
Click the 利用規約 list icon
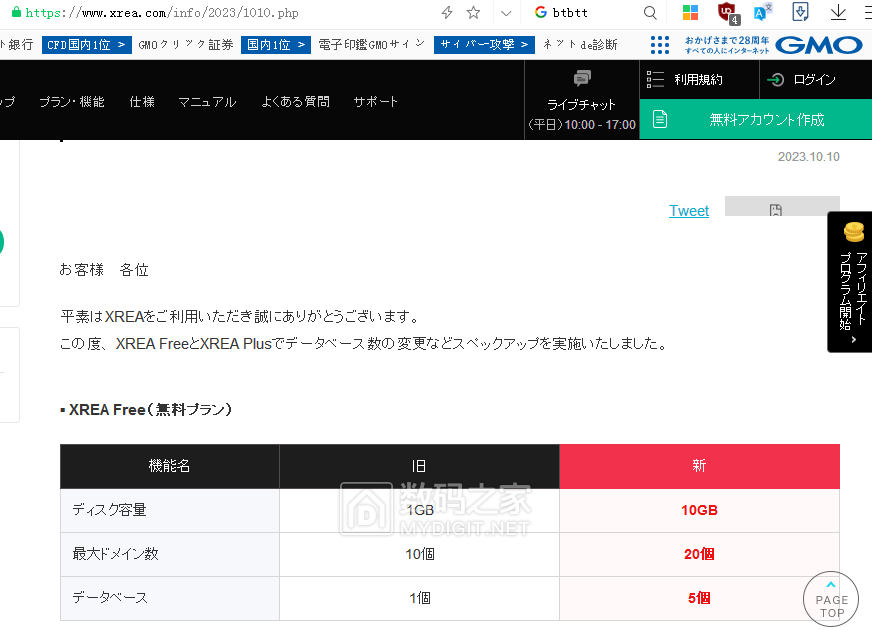655,80
